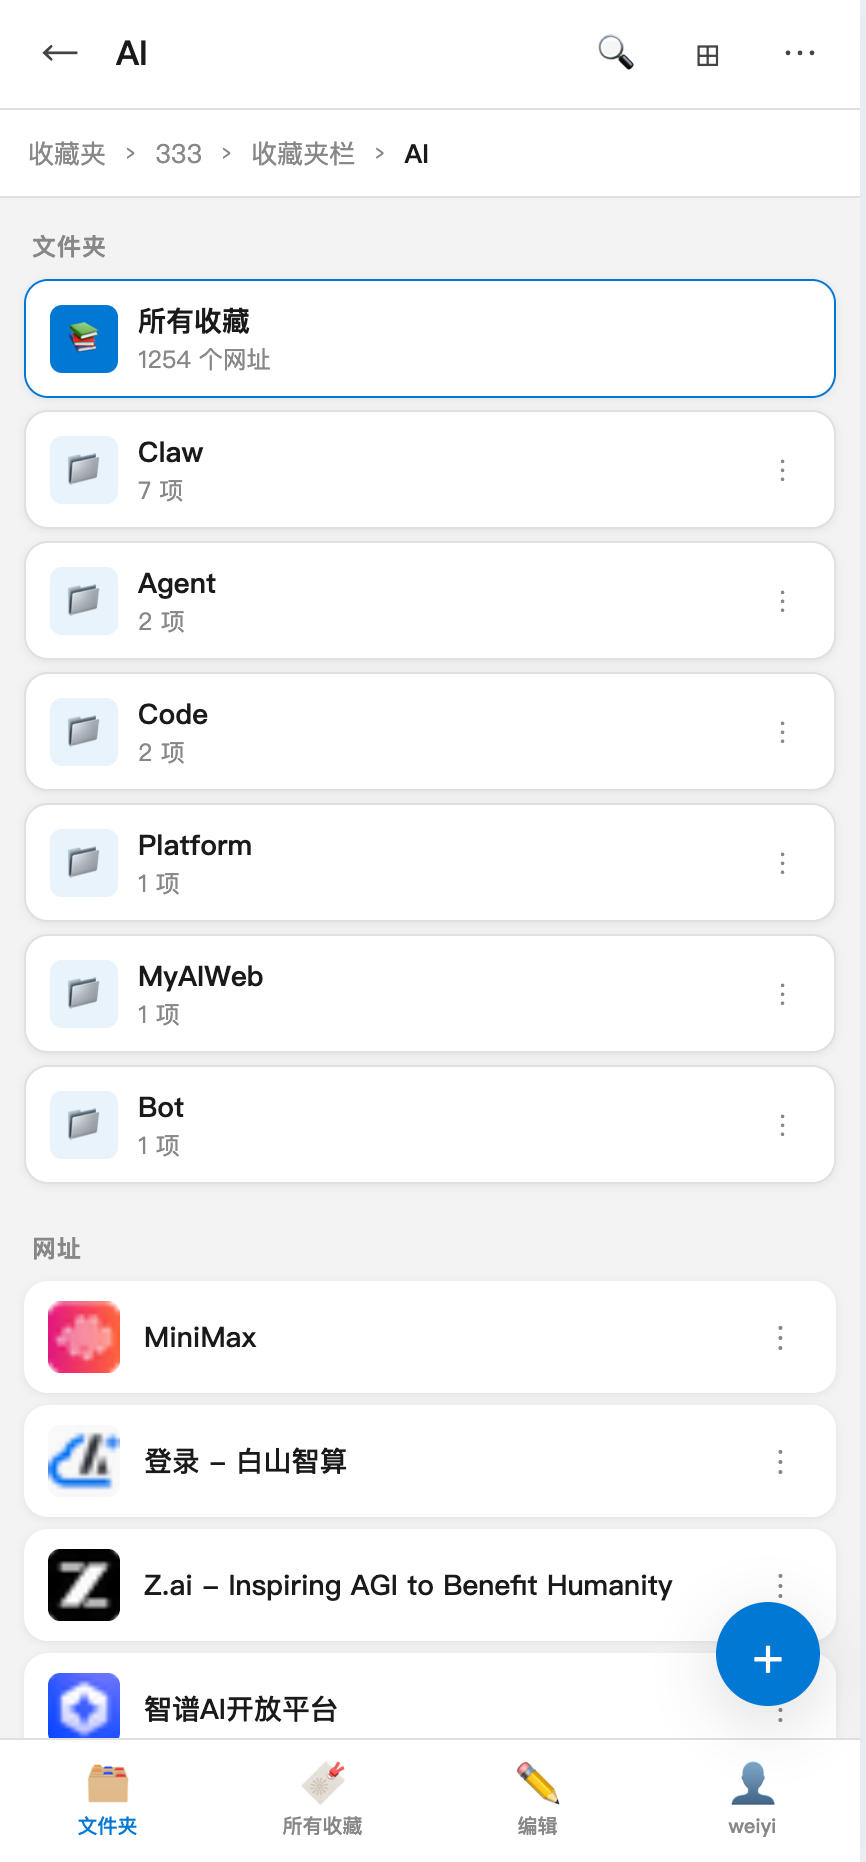Switch to grid view layout icon
The height and width of the screenshot is (1862, 866).
(x=707, y=55)
